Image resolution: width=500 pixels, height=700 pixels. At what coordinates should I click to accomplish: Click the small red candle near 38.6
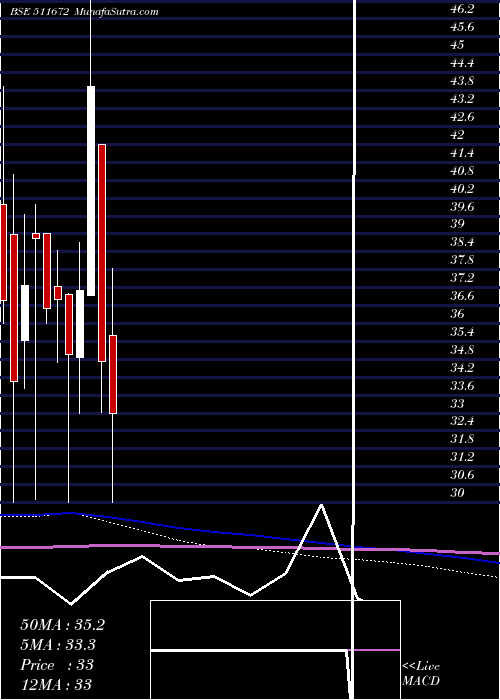tap(36, 235)
